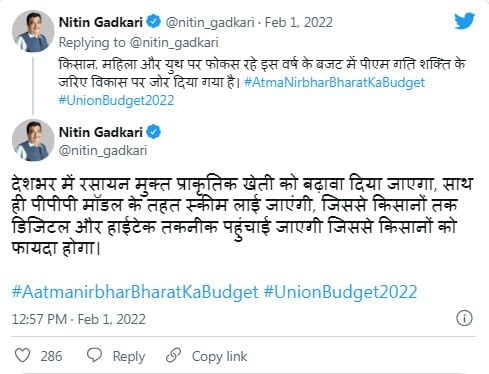Open second tweet's profile avatar
This screenshot has height=374, width=489.
pos(33,140)
